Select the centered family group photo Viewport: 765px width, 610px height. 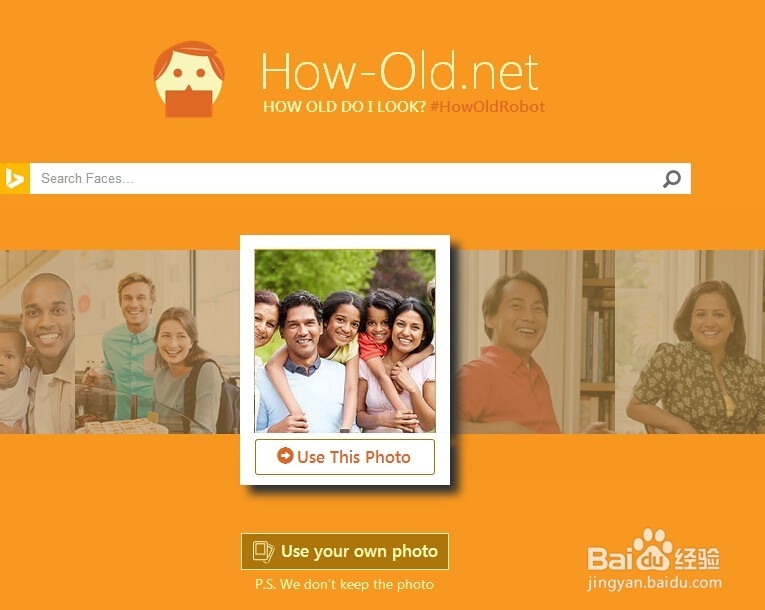coord(345,341)
